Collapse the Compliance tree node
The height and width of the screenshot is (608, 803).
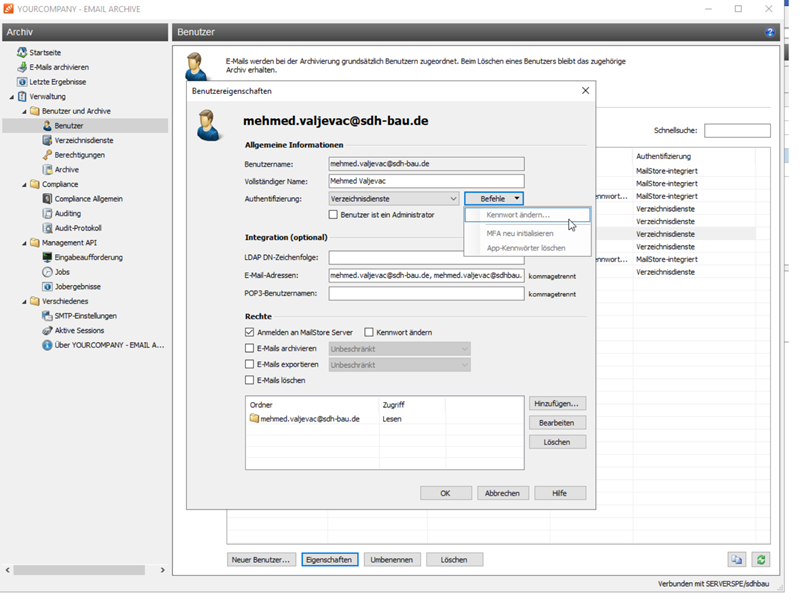pyautogui.click(x=24, y=185)
